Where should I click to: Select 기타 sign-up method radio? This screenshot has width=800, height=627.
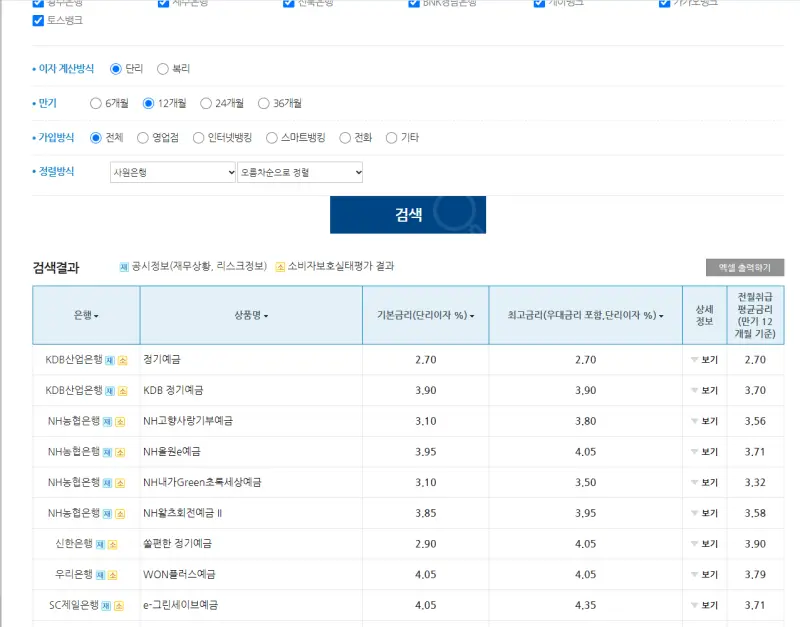[x=391, y=138]
